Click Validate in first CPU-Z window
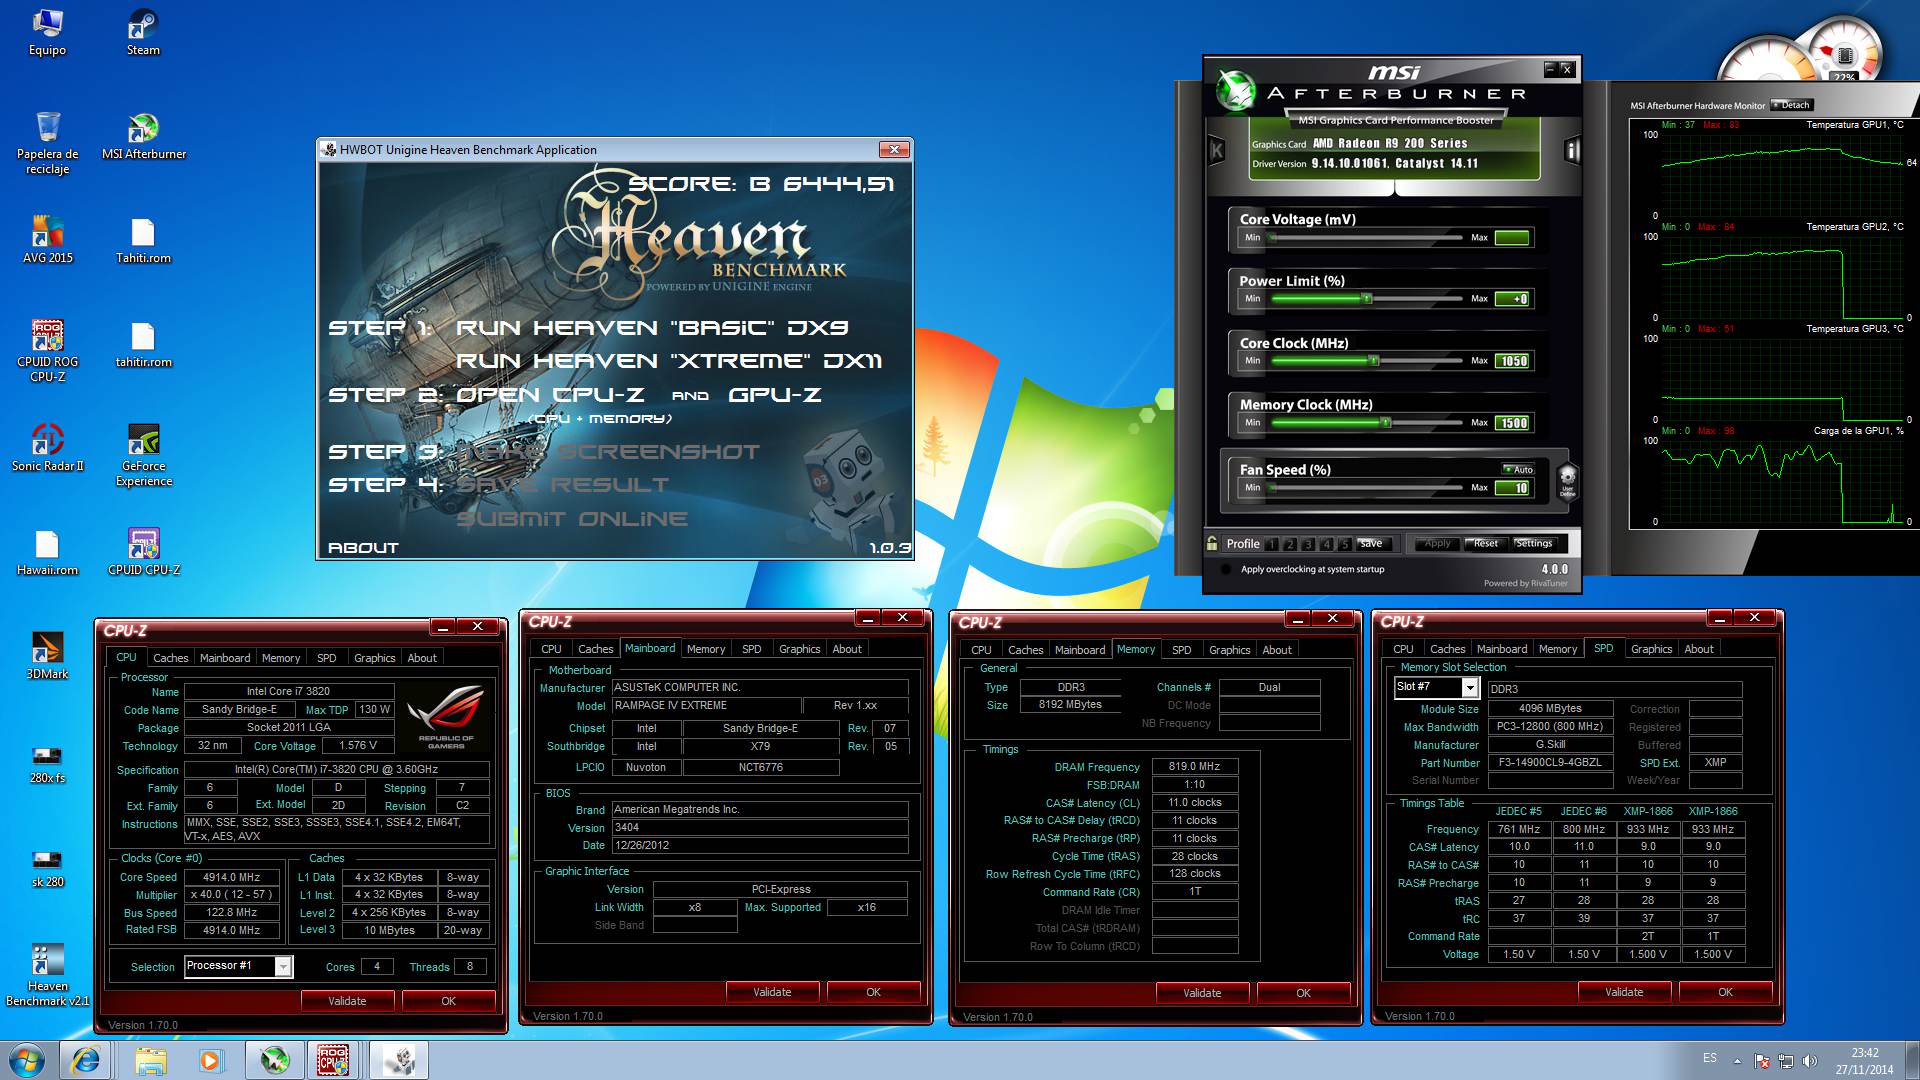The height and width of the screenshot is (1080, 1920). pos(347,1001)
